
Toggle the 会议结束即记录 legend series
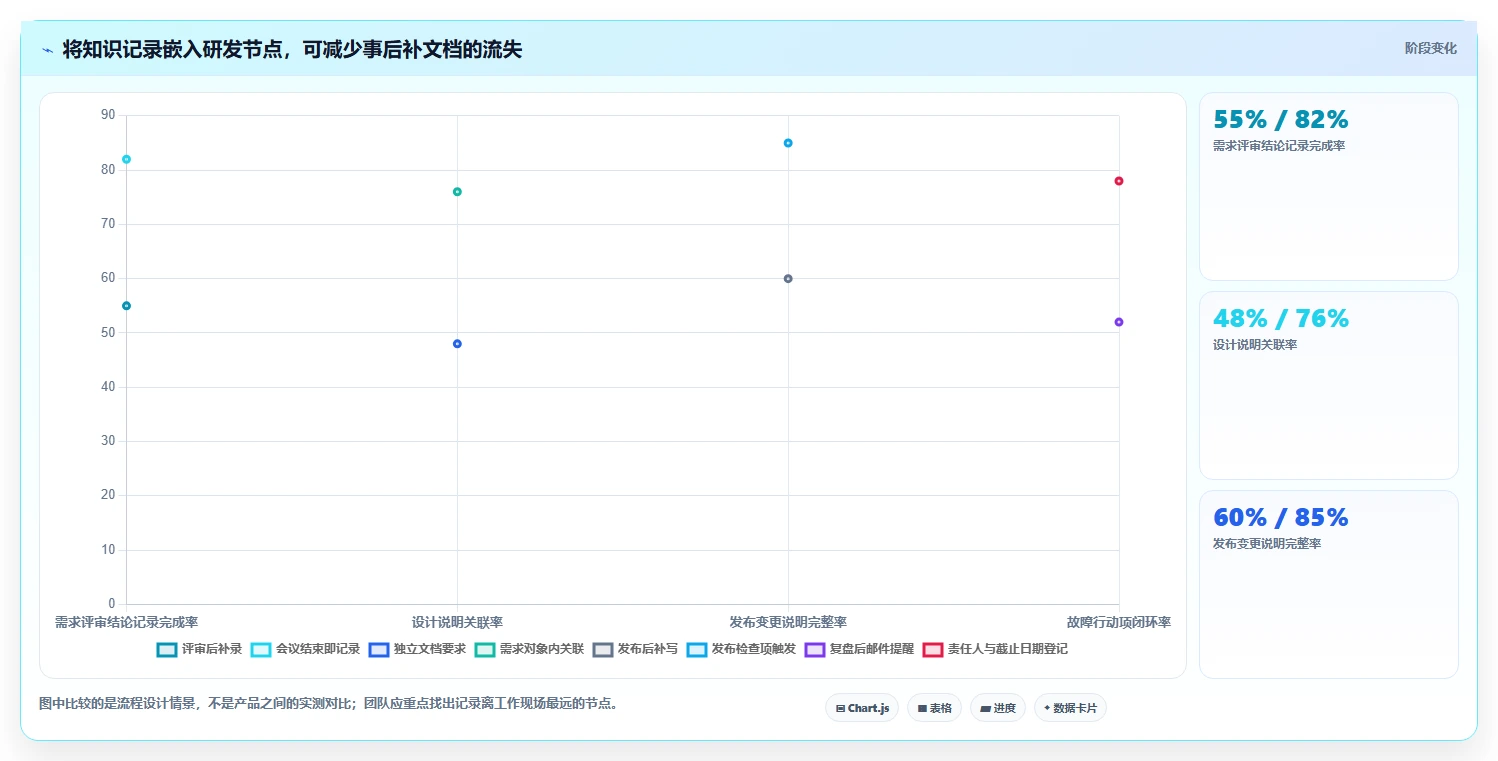click(305, 649)
